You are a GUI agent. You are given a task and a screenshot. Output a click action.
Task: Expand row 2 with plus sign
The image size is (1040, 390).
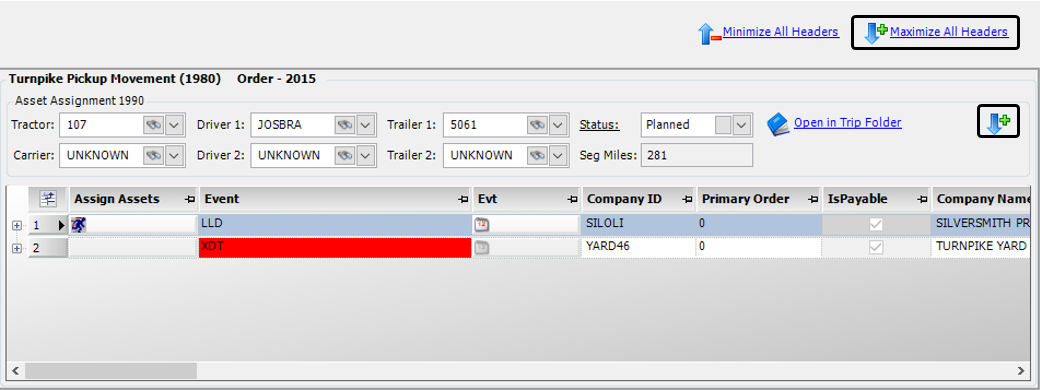tap(17, 248)
